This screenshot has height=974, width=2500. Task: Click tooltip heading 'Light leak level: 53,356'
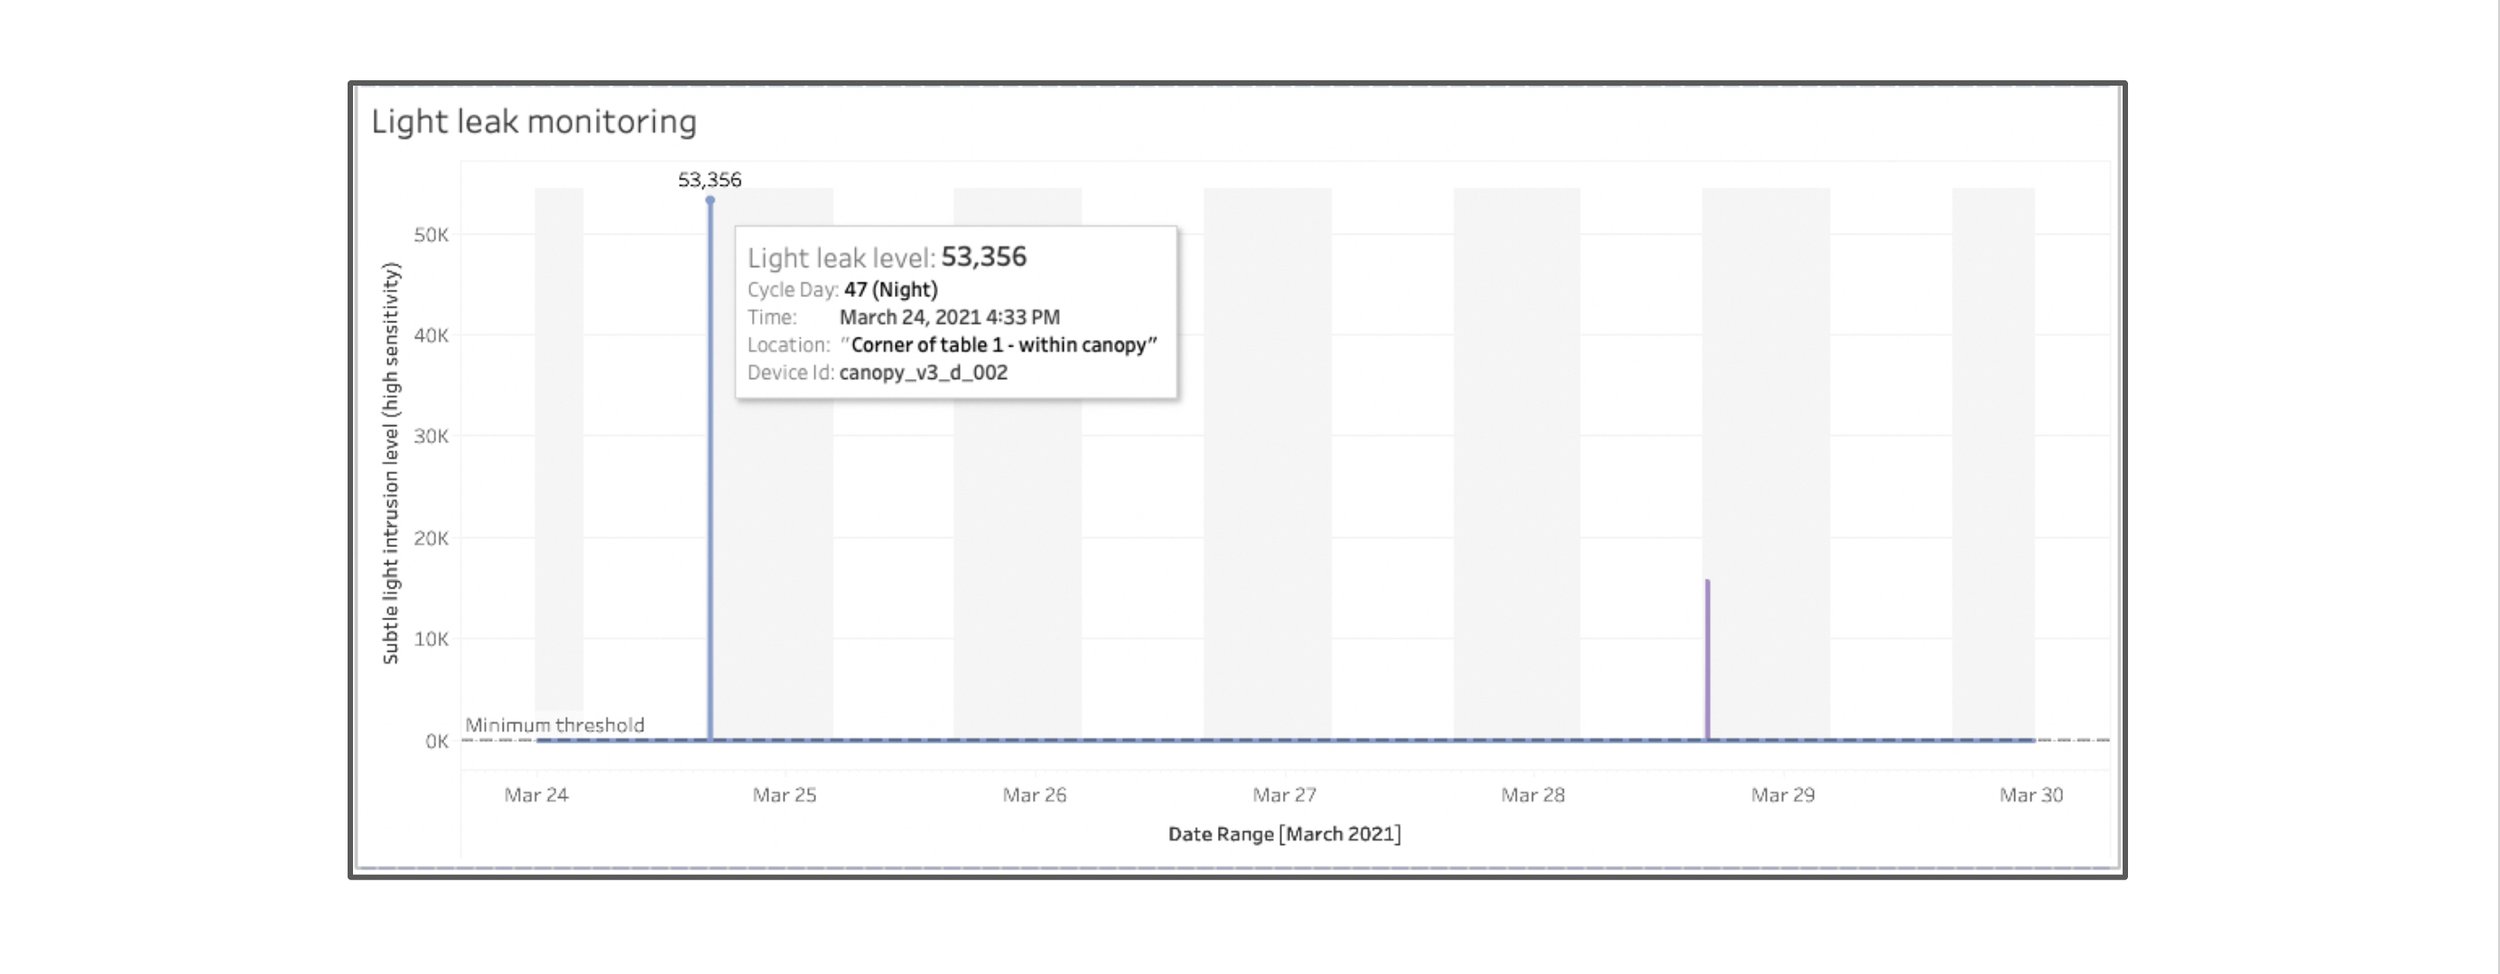(887, 257)
